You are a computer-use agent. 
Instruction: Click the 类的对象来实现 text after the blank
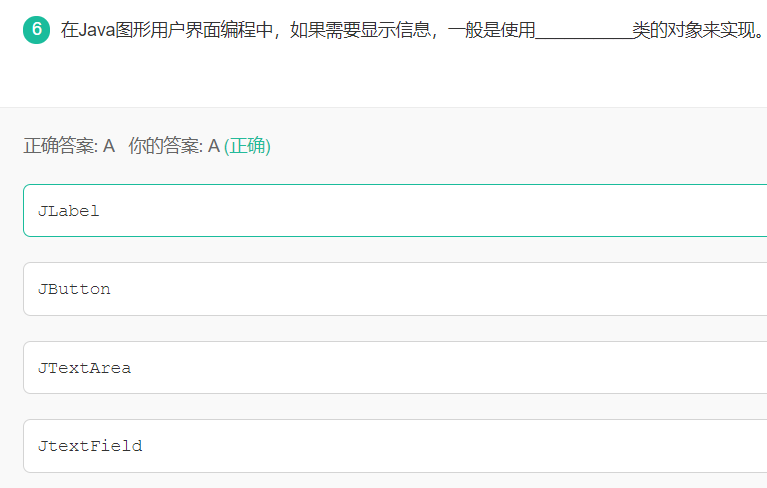pos(693,30)
